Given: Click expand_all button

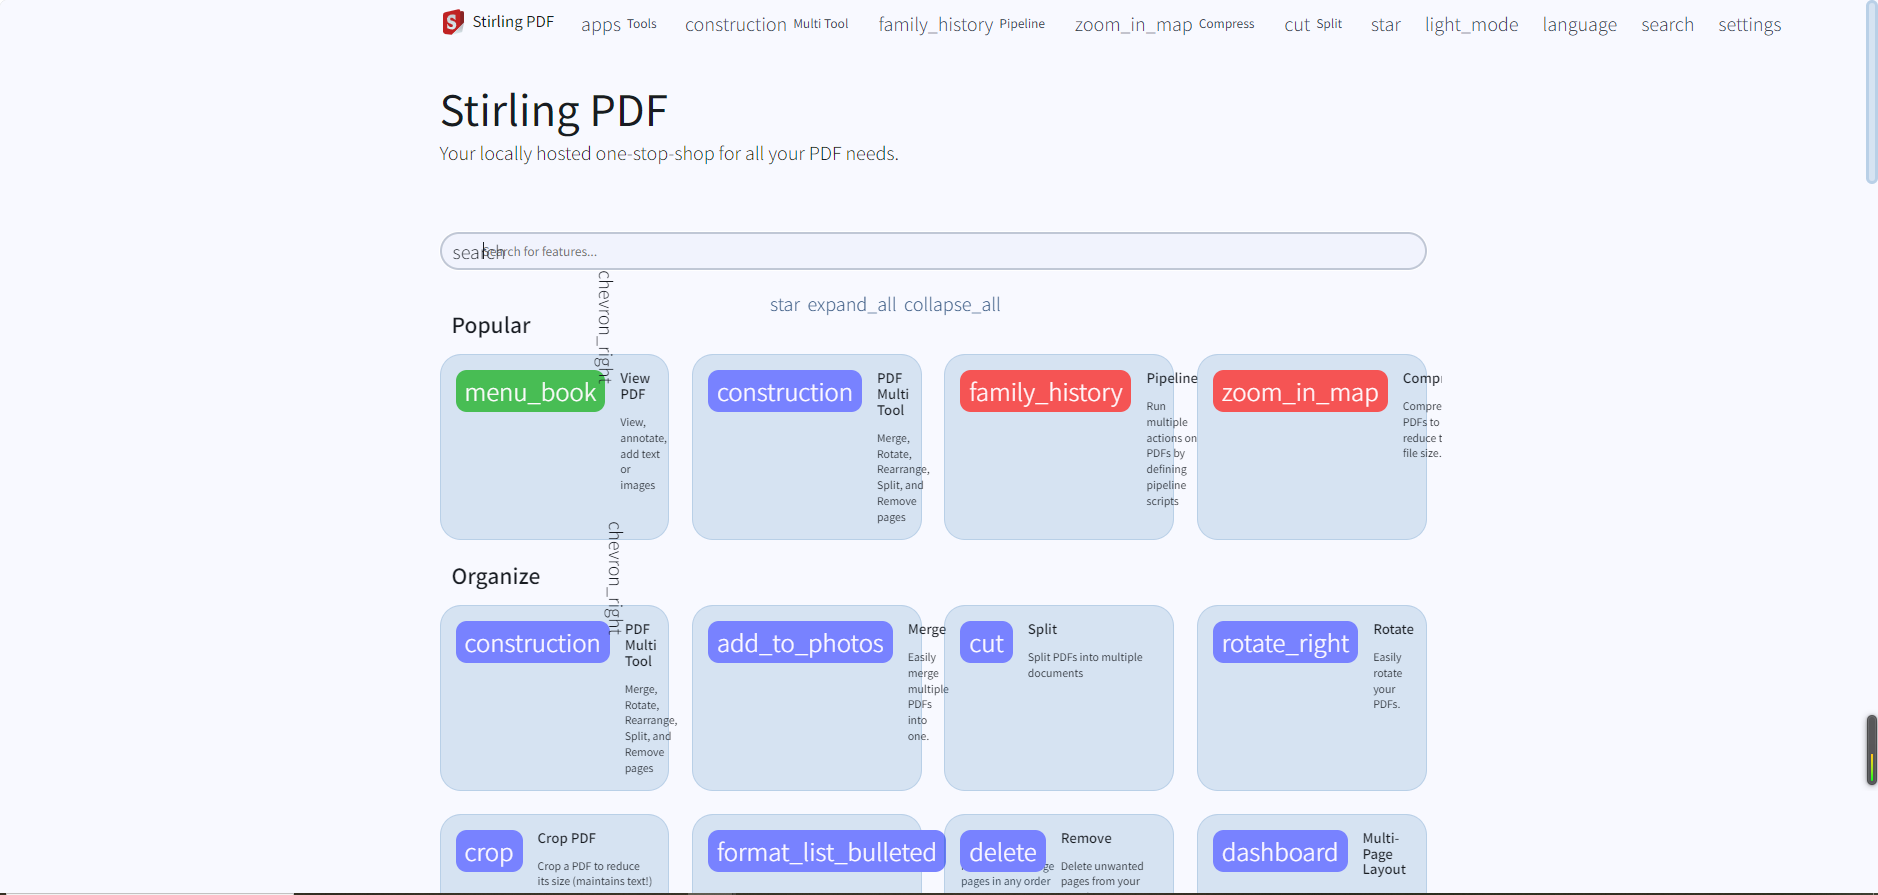Looking at the screenshot, I should 852,305.
